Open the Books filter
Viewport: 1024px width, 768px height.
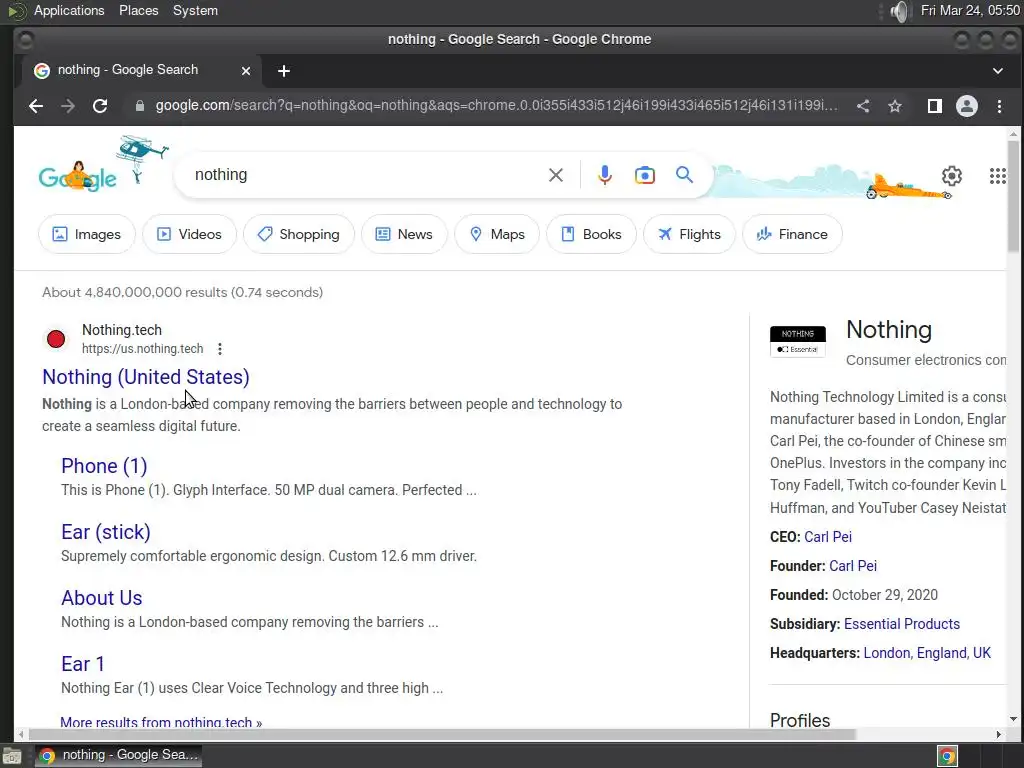591,234
